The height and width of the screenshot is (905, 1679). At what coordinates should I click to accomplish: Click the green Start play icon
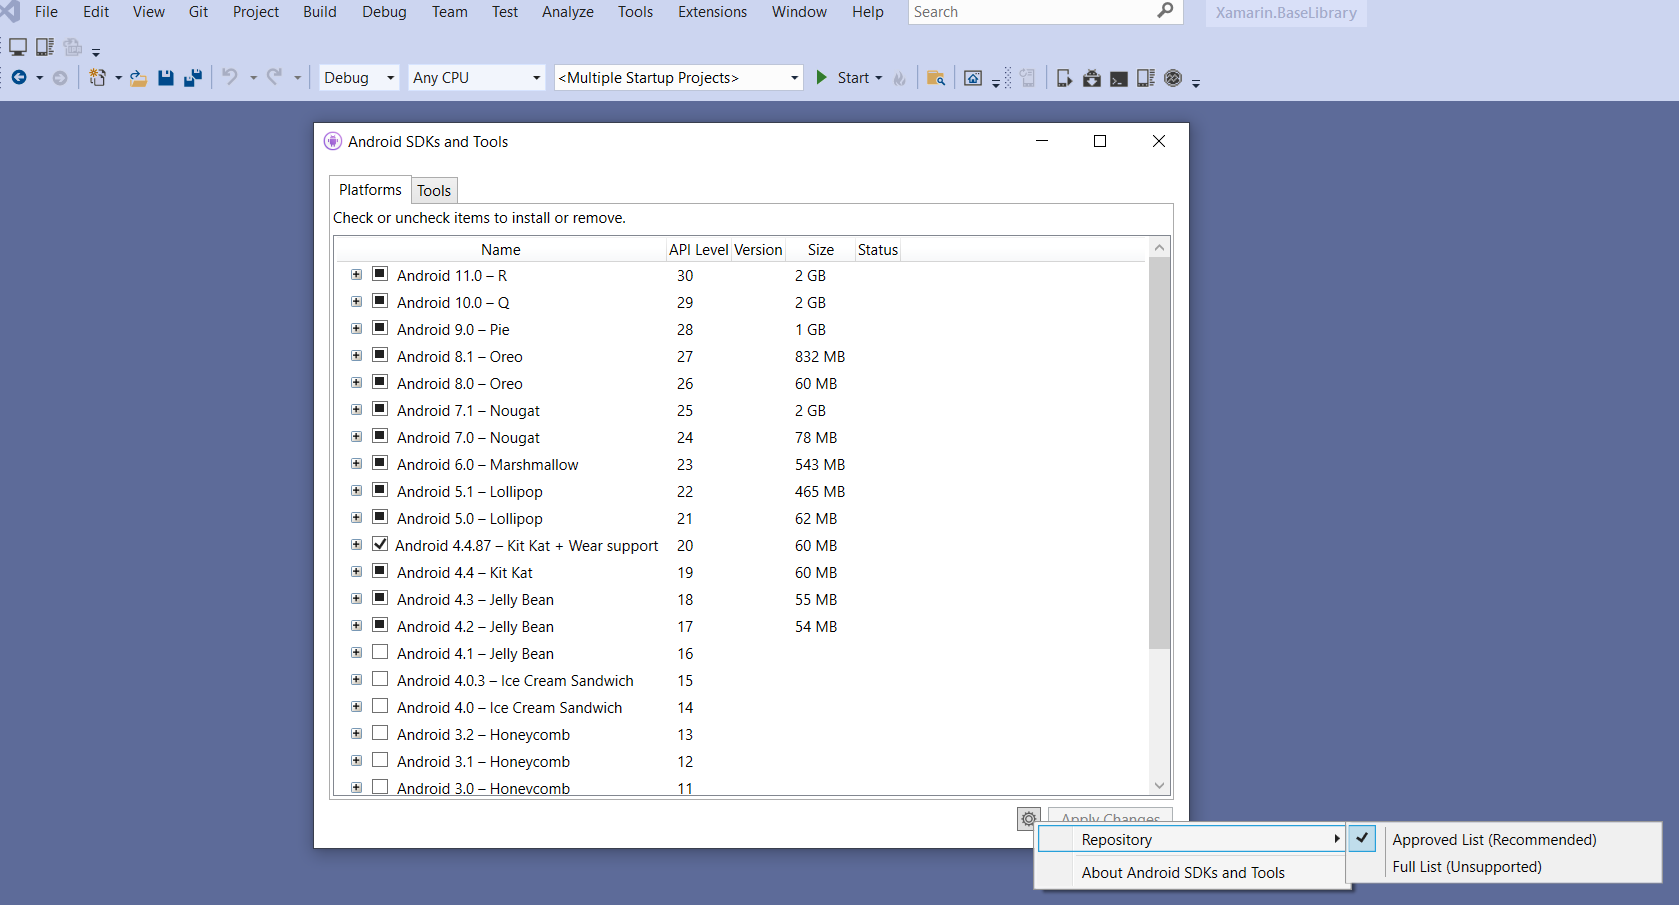pos(821,78)
